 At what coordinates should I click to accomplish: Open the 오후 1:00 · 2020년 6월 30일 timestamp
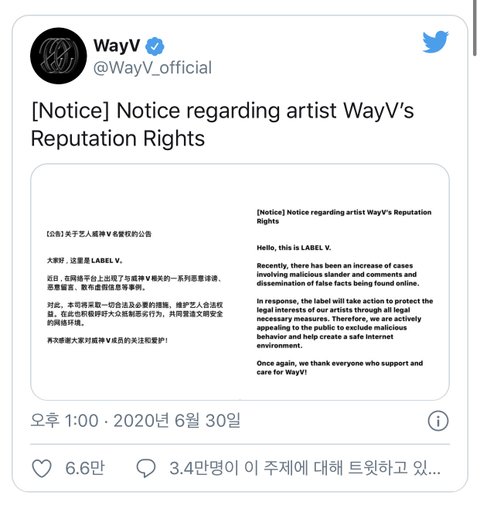click(135, 420)
